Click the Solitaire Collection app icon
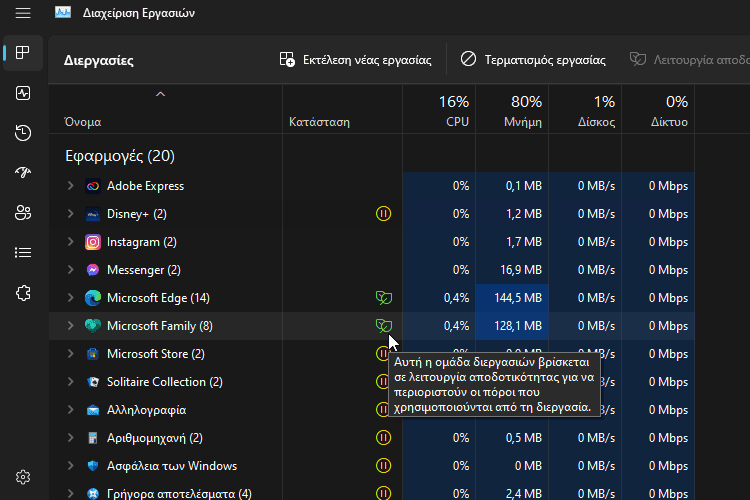 (93, 382)
